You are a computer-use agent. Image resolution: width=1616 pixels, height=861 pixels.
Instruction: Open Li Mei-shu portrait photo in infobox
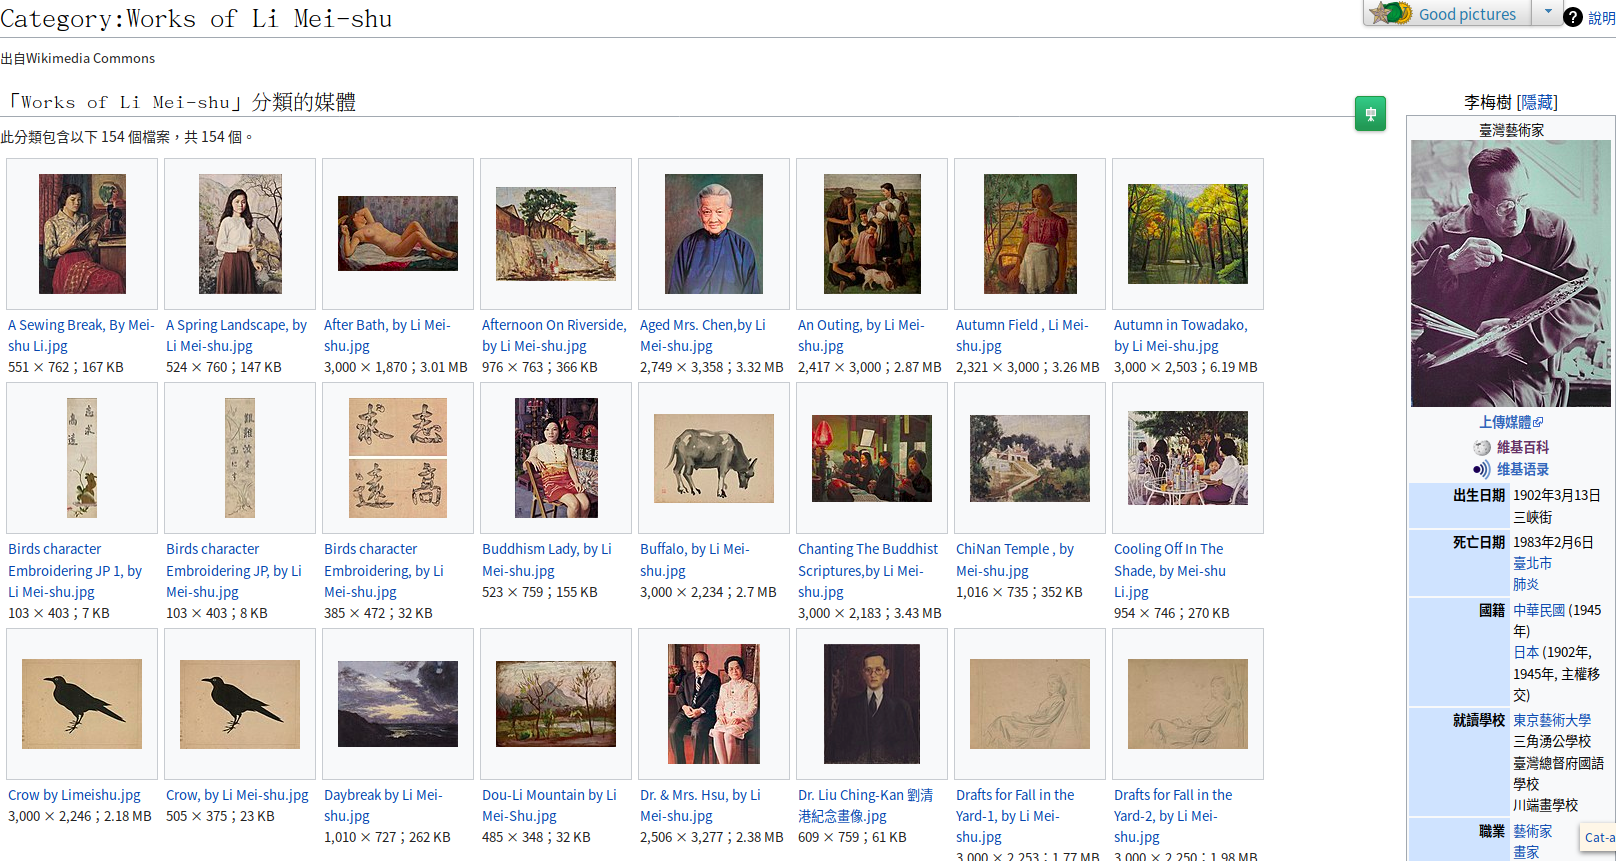coord(1511,273)
